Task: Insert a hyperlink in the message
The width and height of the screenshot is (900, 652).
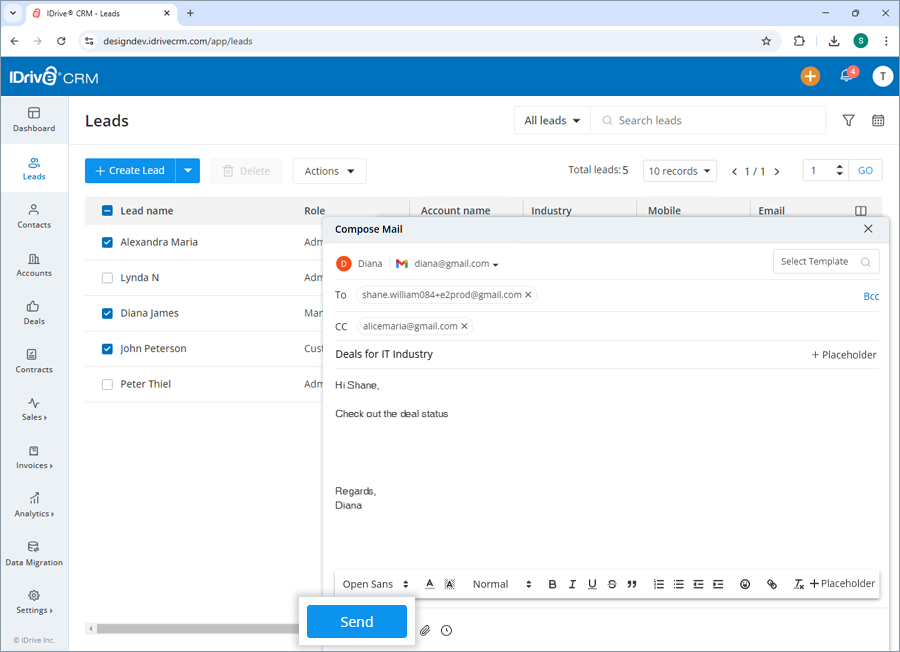Action: pos(771,584)
